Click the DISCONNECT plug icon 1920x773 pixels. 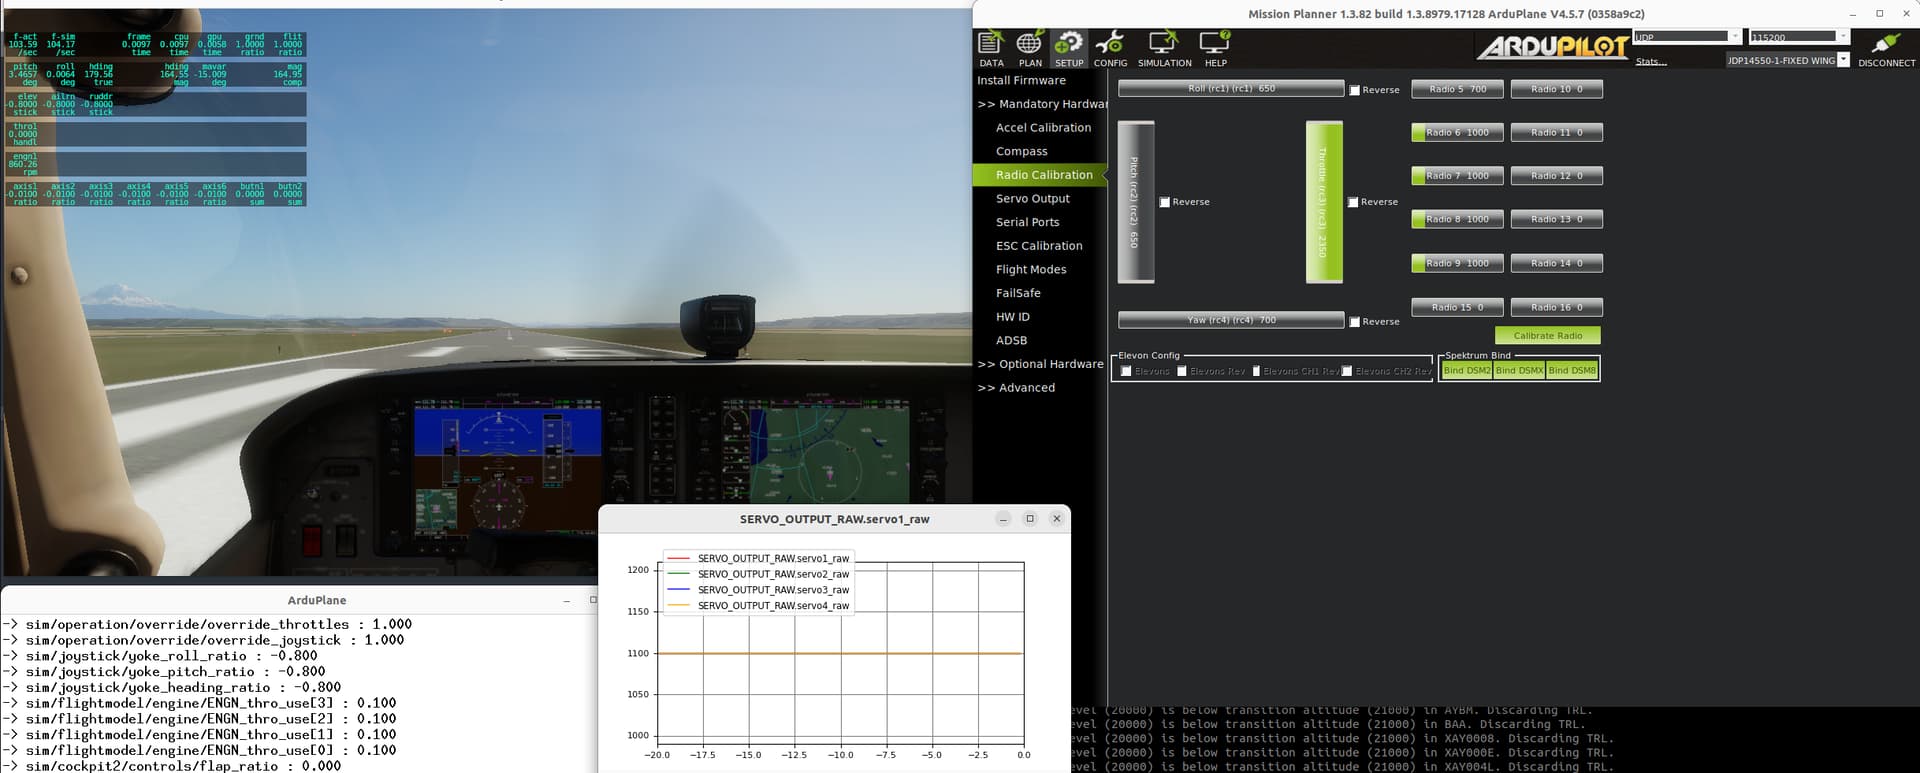point(1886,48)
